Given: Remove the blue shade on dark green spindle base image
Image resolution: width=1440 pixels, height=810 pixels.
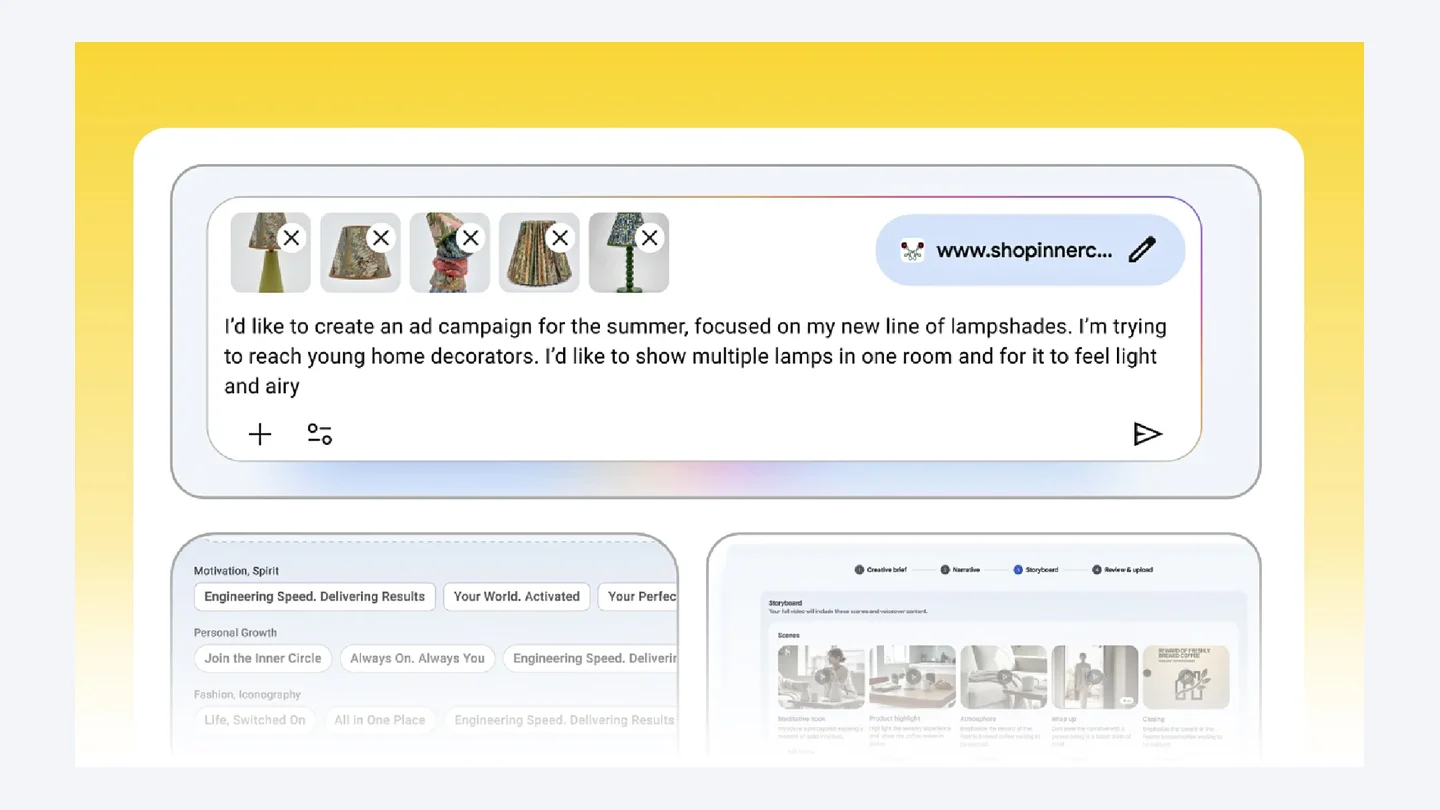Looking at the screenshot, I should pyautogui.click(x=650, y=238).
